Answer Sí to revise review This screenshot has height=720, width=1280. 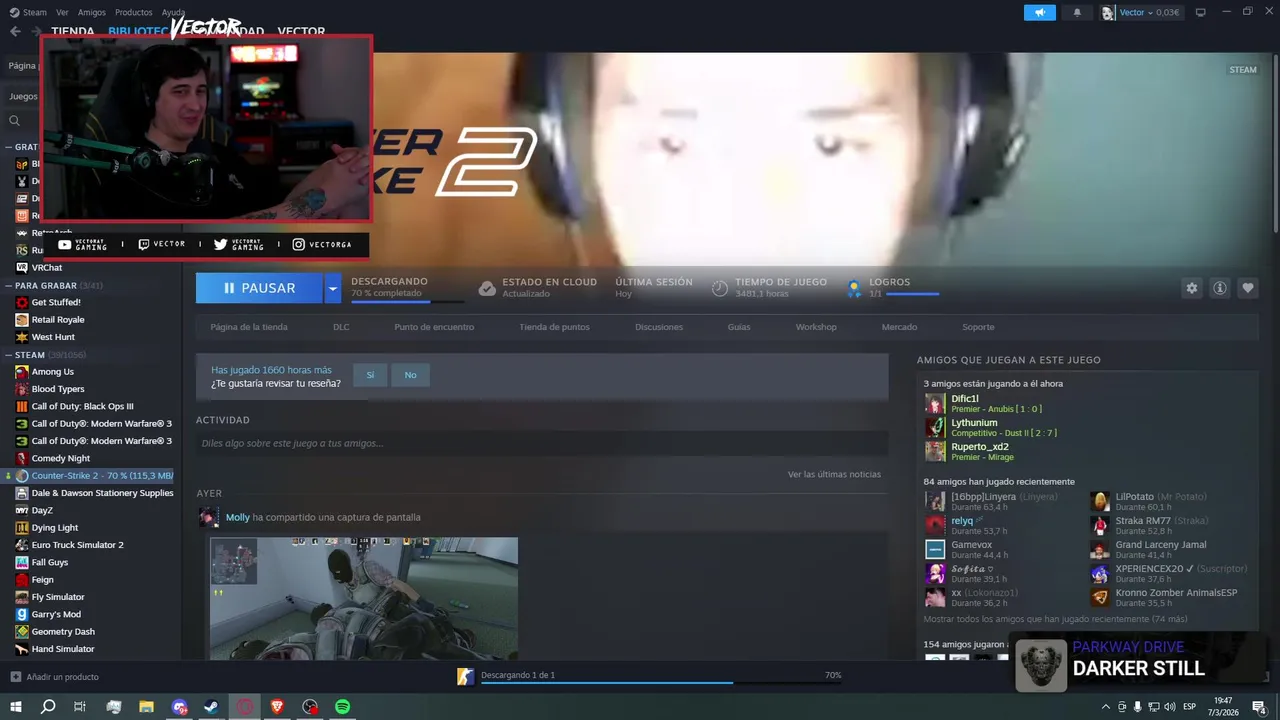coord(370,375)
